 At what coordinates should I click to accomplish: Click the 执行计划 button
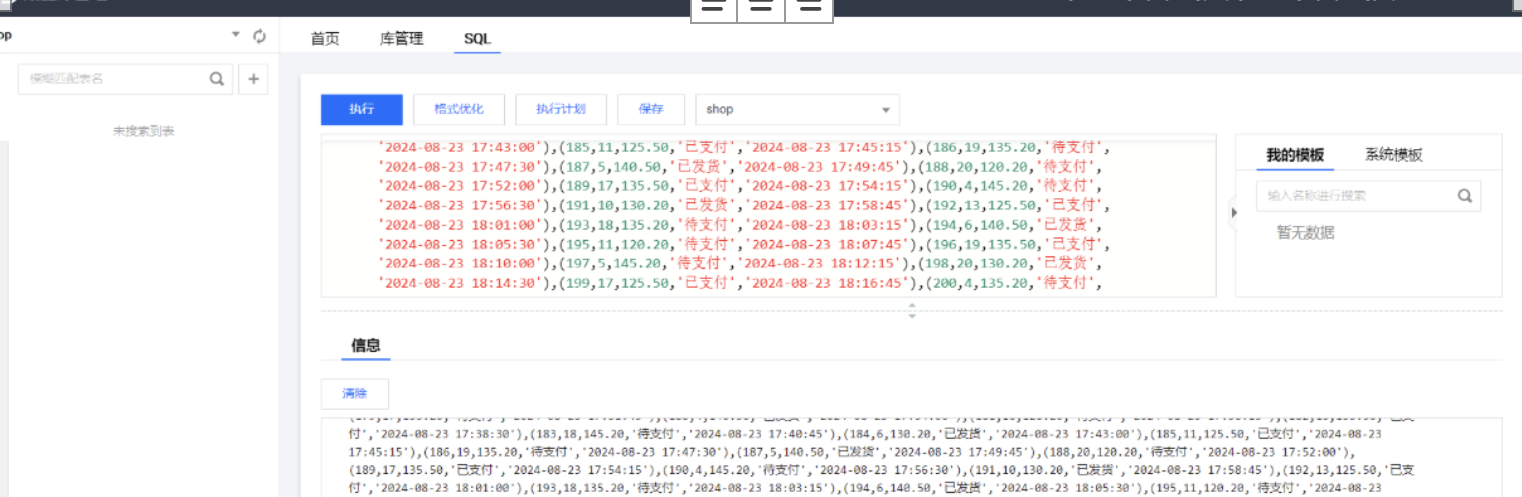tap(560, 109)
